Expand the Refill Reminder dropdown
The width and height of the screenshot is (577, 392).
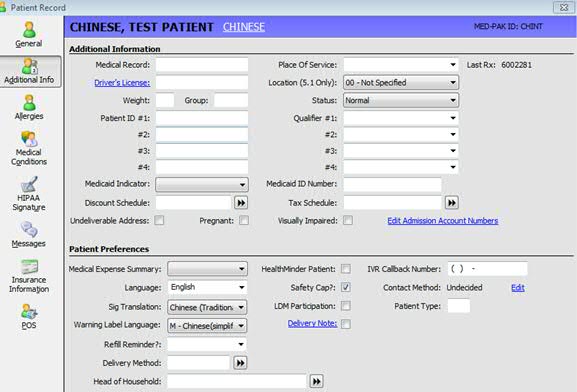[207, 345]
